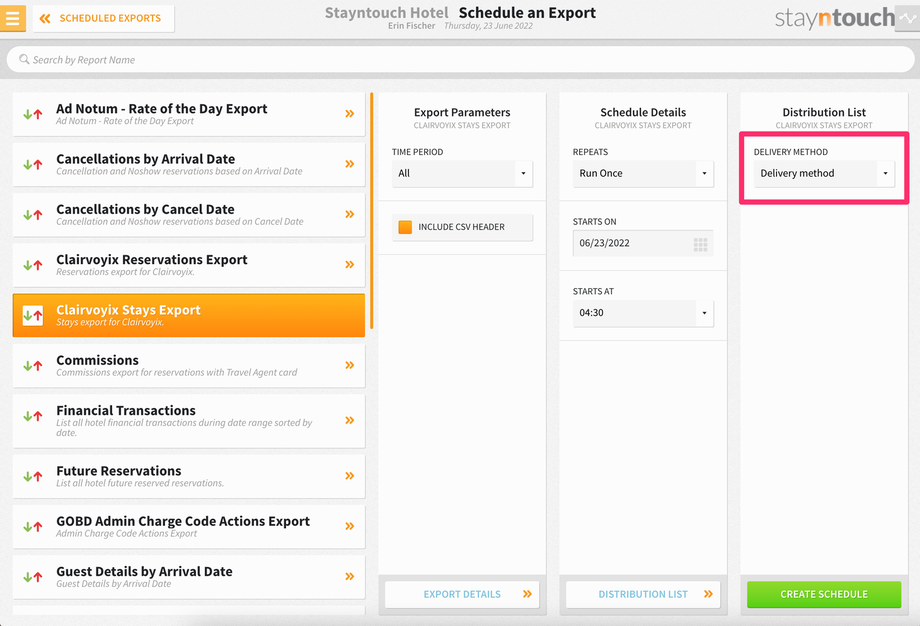This screenshot has height=626, width=920.
Task: Click chevron on Cancellations by Arrival Date
Action: click(350, 164)
